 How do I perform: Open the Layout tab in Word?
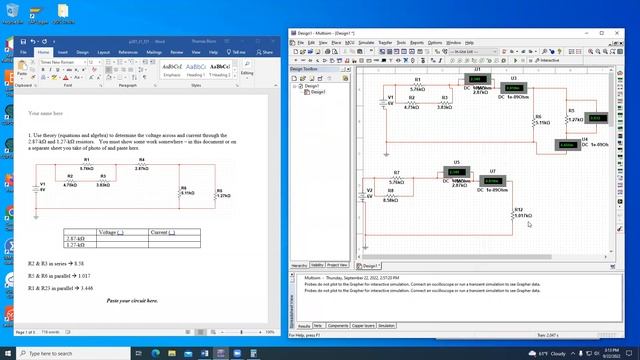point(103,52)
